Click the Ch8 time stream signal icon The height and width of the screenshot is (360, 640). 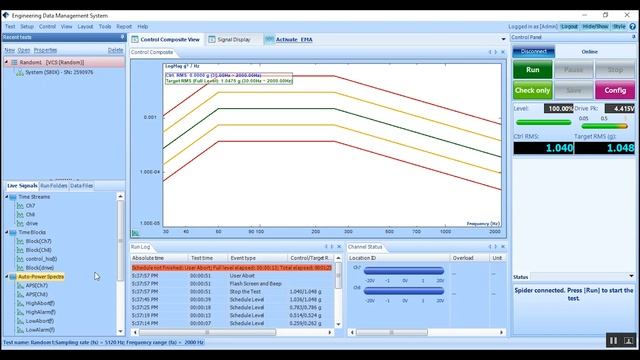point(20,215)
